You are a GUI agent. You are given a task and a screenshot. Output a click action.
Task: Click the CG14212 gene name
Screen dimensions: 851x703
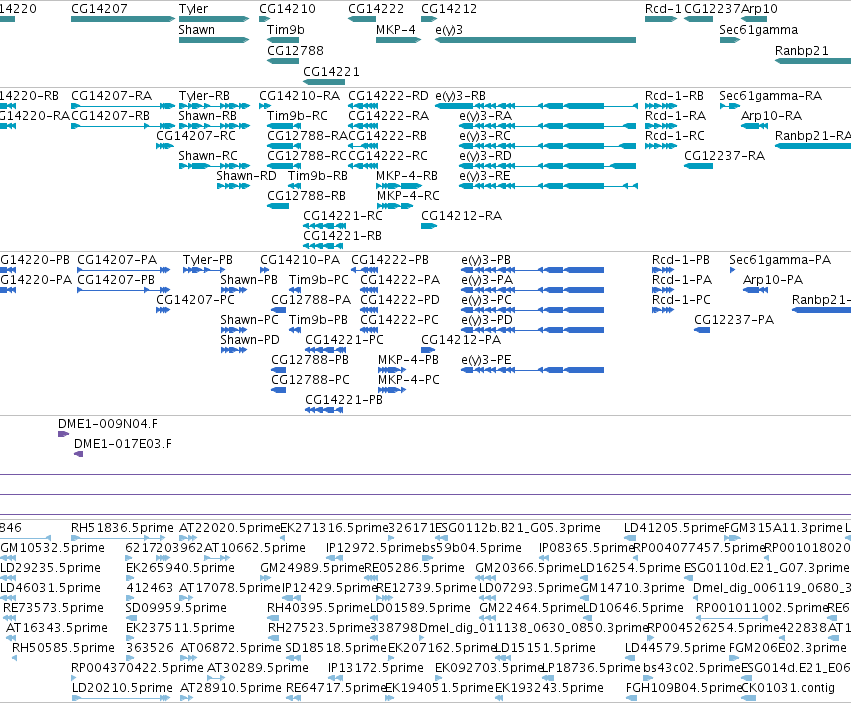(x=449, y=9)
